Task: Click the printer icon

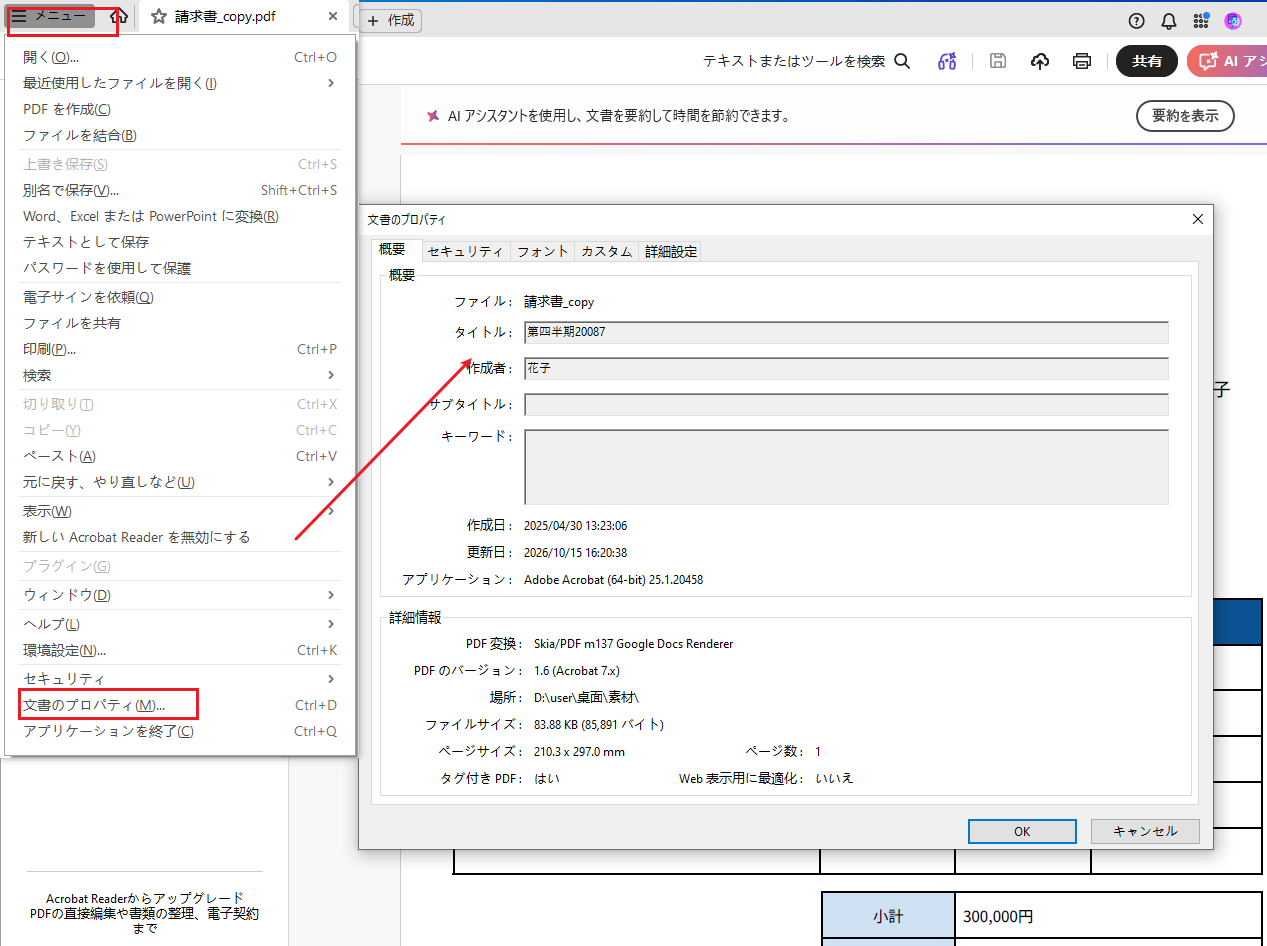Action: [x=1082, y=61]
